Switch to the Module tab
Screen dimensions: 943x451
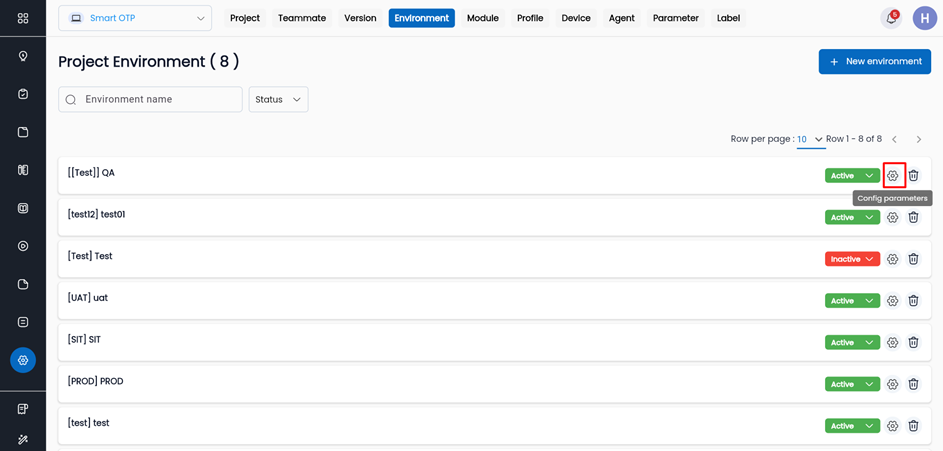coord(482,18)
